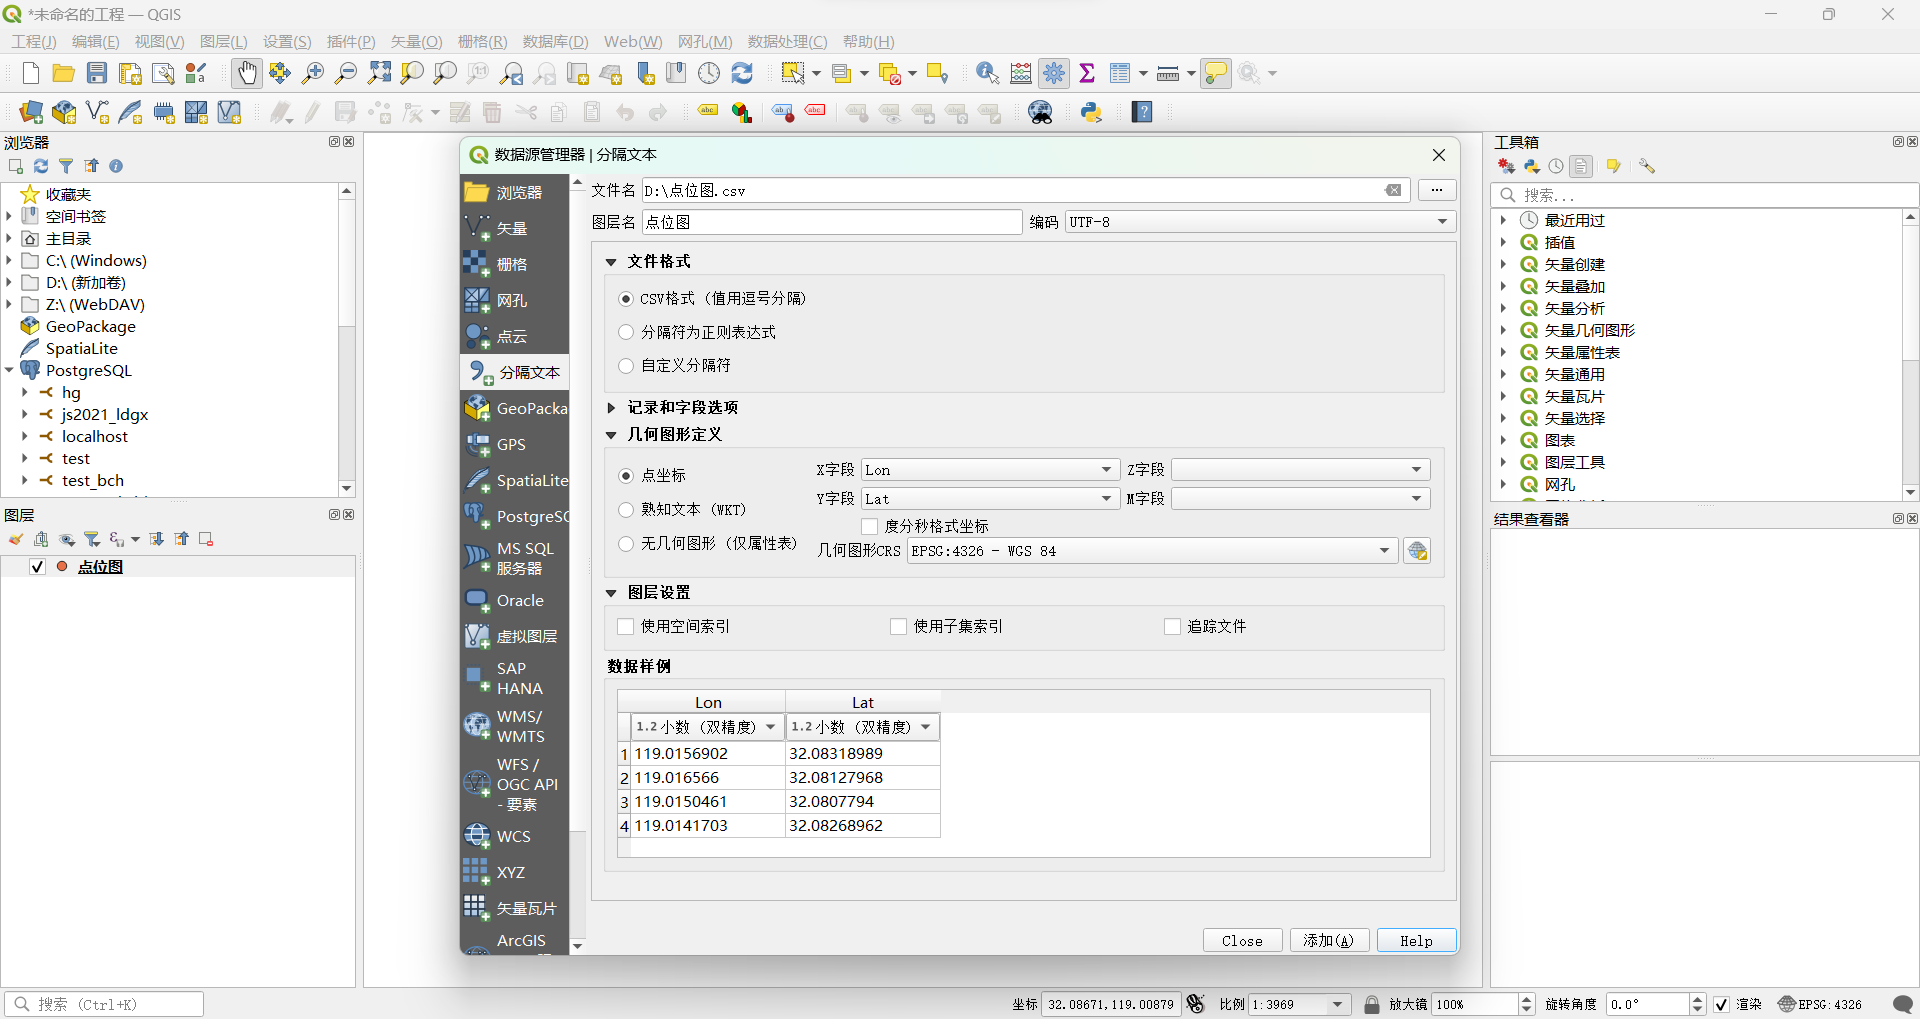Clear the file name field icon
Screen dimensions: 1920x1019
tap(1393, 190)
